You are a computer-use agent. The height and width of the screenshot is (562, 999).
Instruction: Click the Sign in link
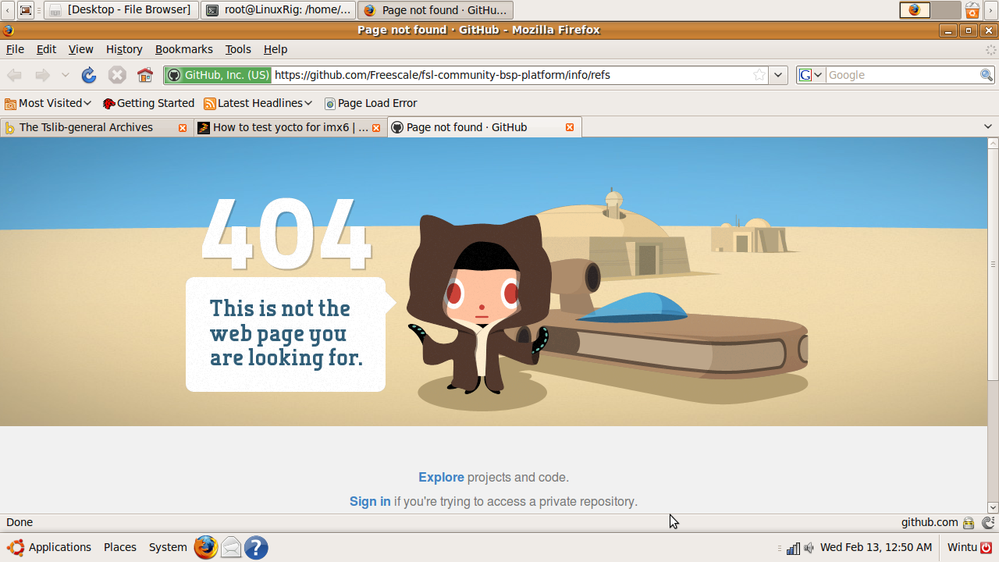[370, 501]
